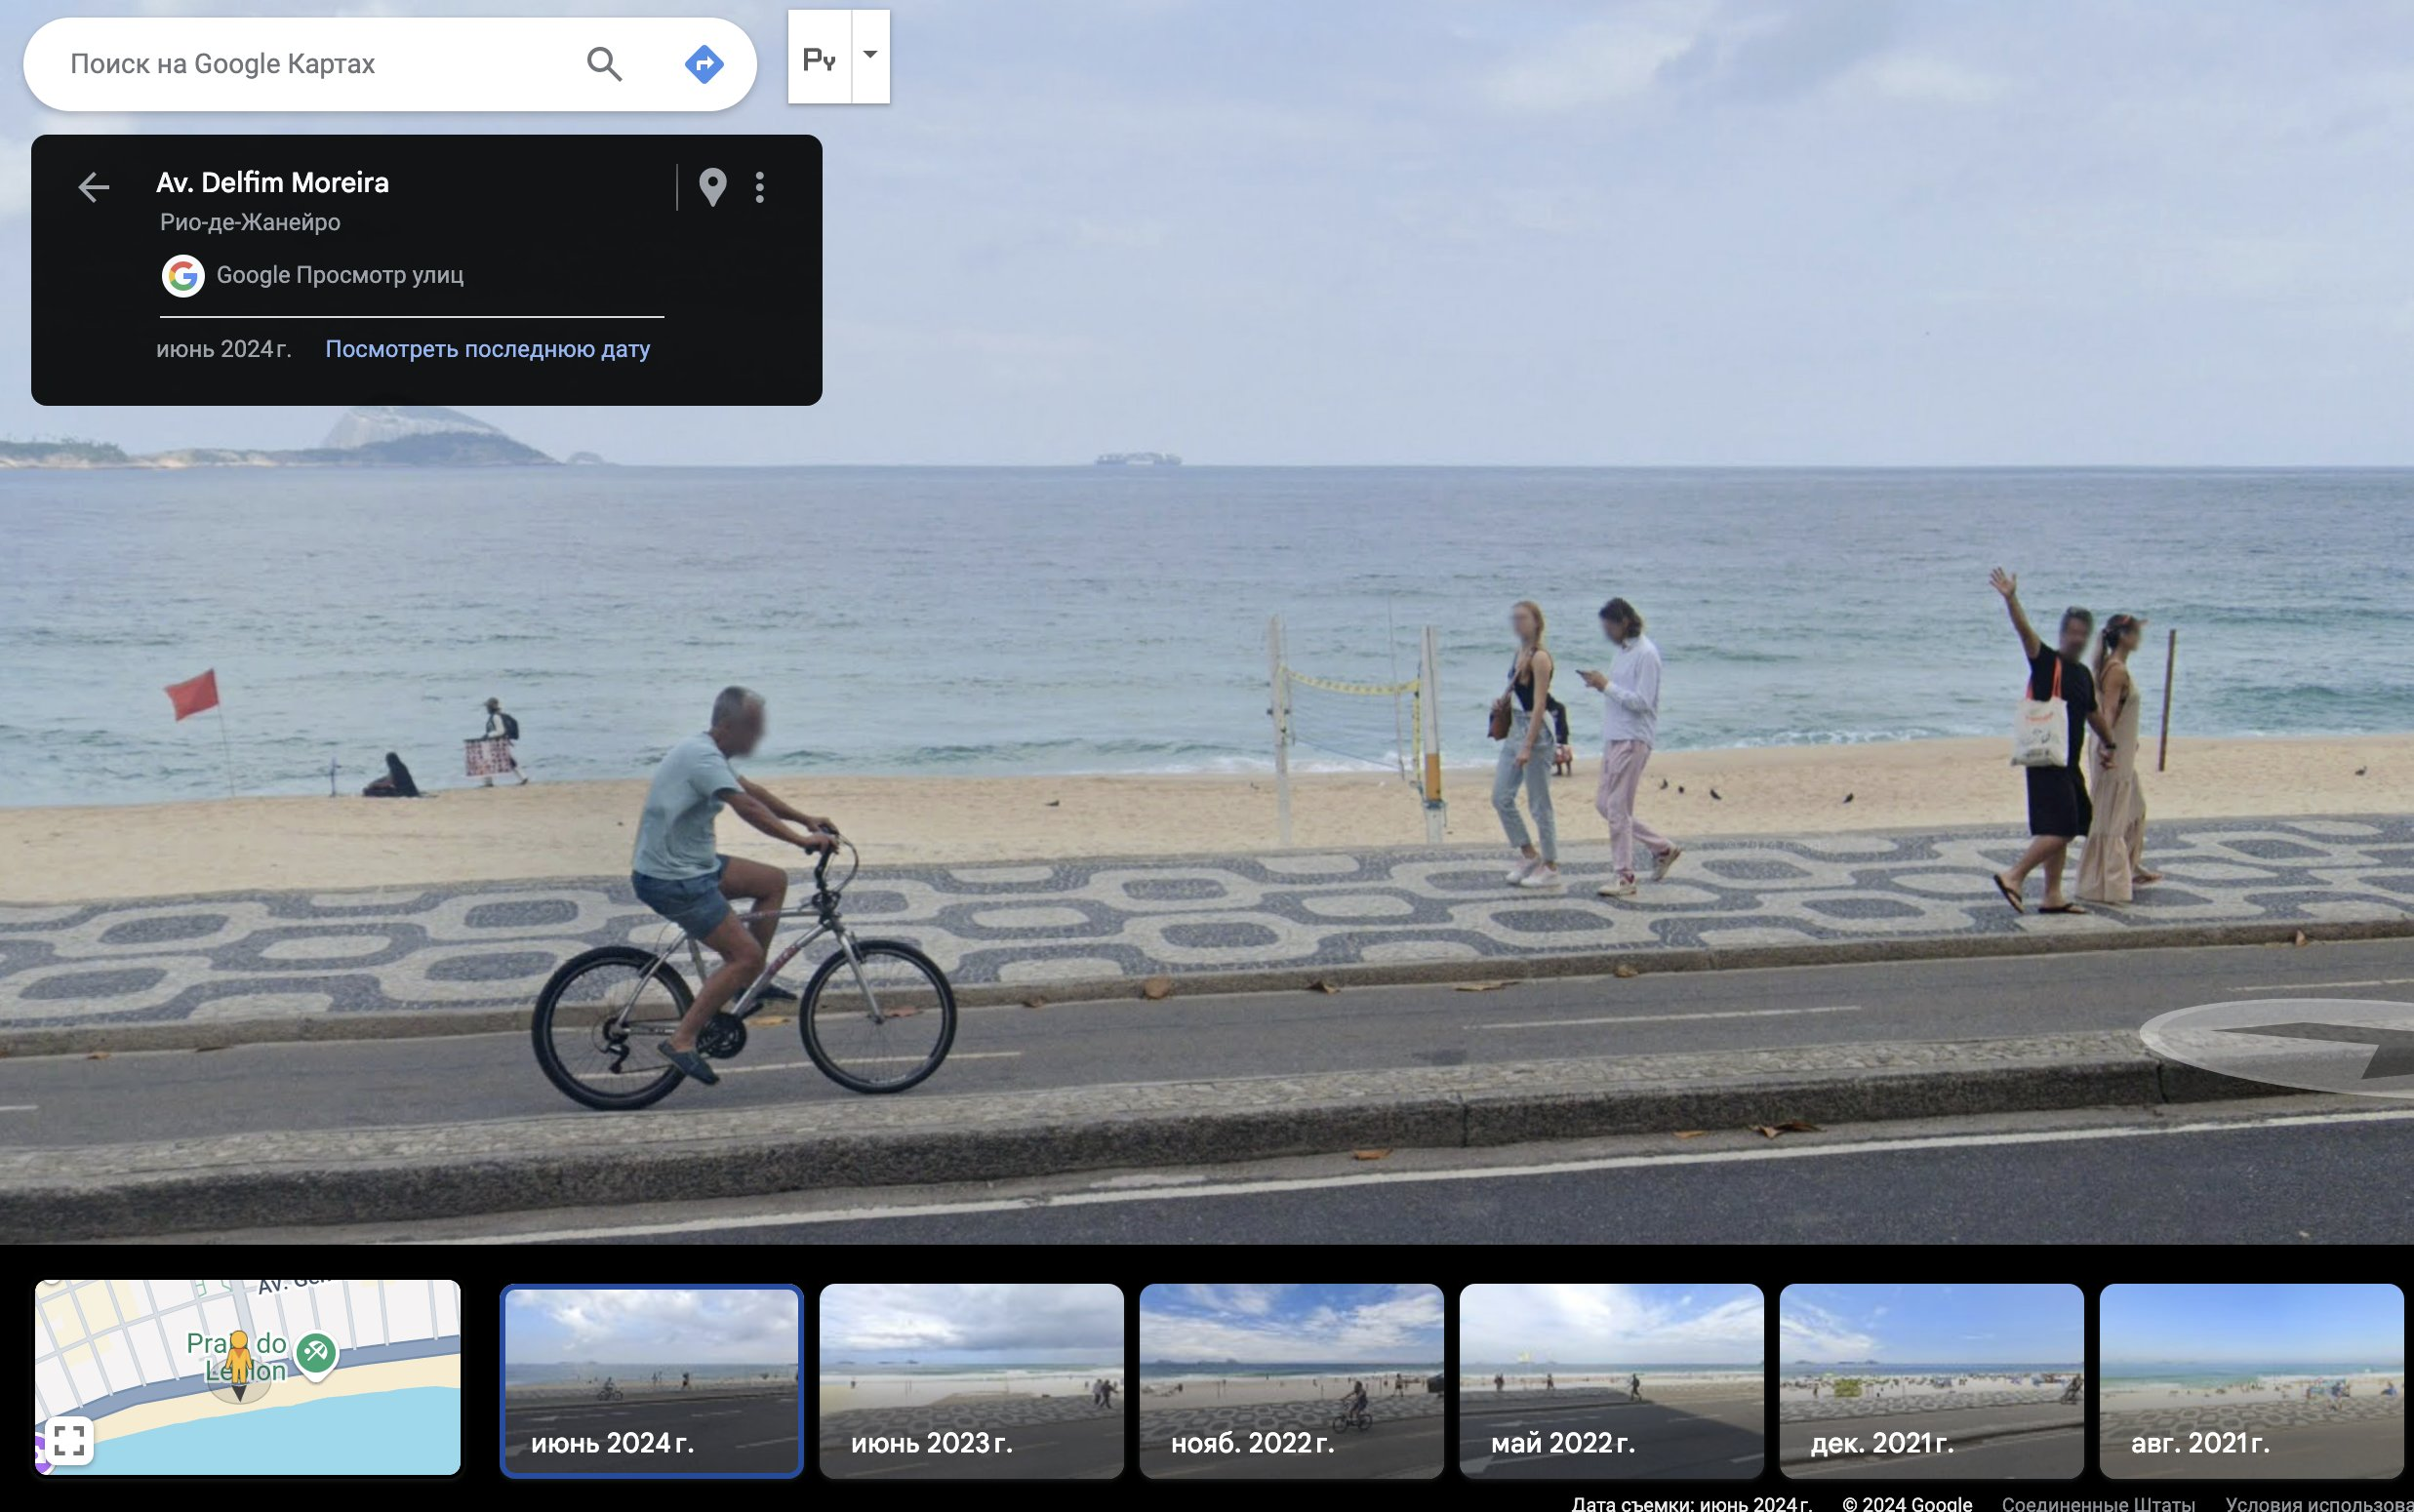Screen dimensions: 2414x1512
Task: Select the май 2022 г. thumbnail
Action: click(1611, 1380)
